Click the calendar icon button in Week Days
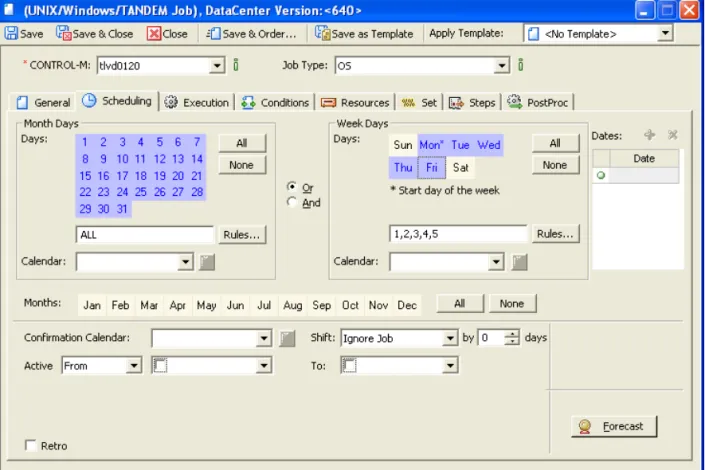This screenshot has height=470, width=705. [x=519, y=262]
